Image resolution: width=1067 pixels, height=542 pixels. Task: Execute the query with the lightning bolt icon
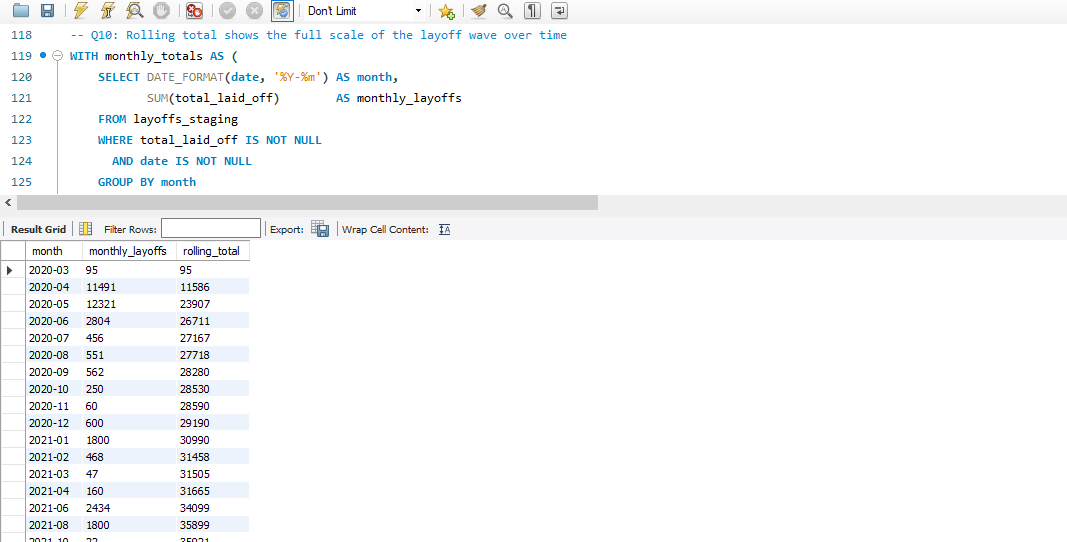coord(81,10)
